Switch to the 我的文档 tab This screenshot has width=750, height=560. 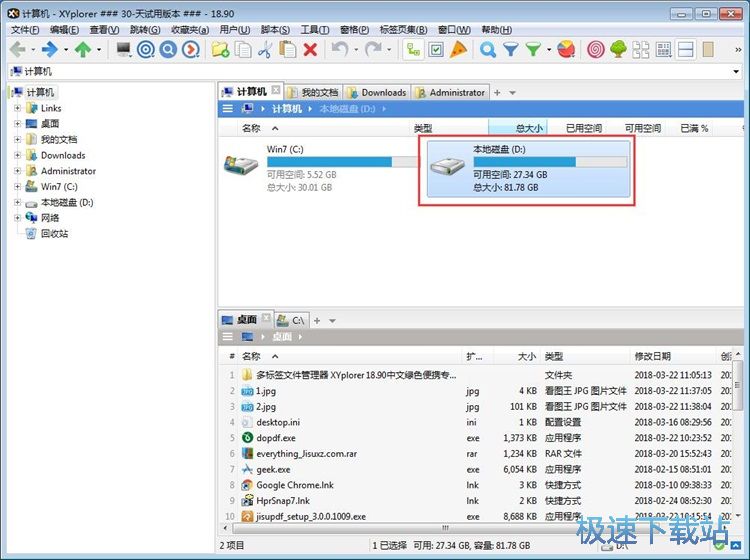(x=314, y=92)
